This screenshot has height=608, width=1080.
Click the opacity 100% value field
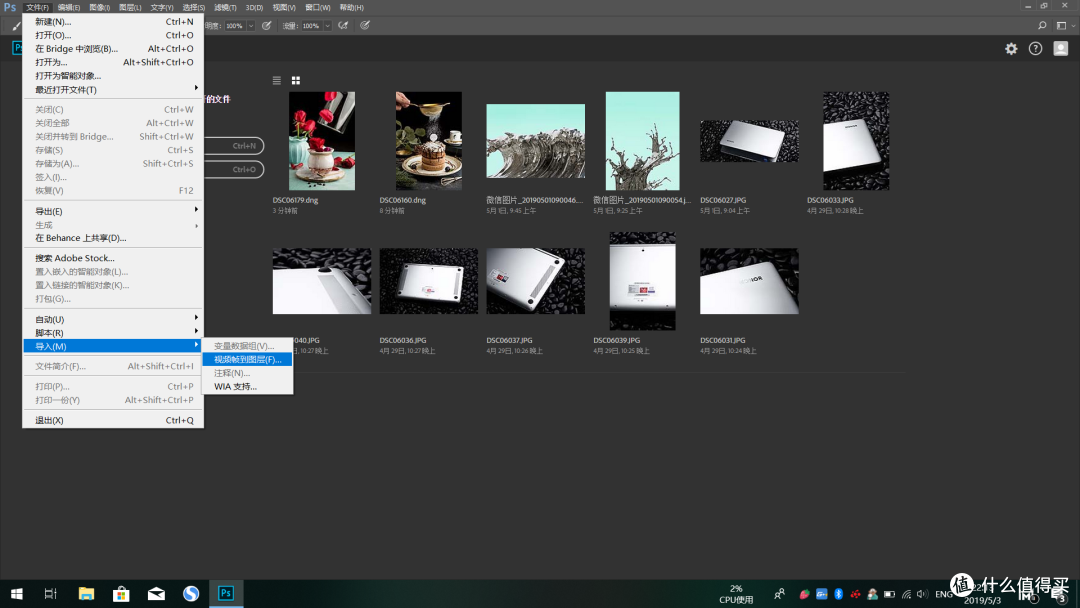point(235,26)
